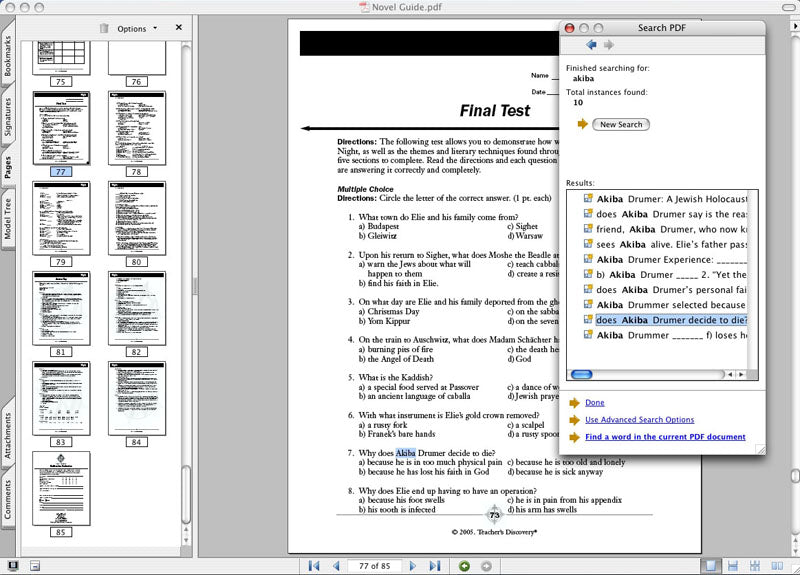The width and height of the screenshot is (800, 575).
Task: Open the Attachments side tab
Action: coord(8,434)
